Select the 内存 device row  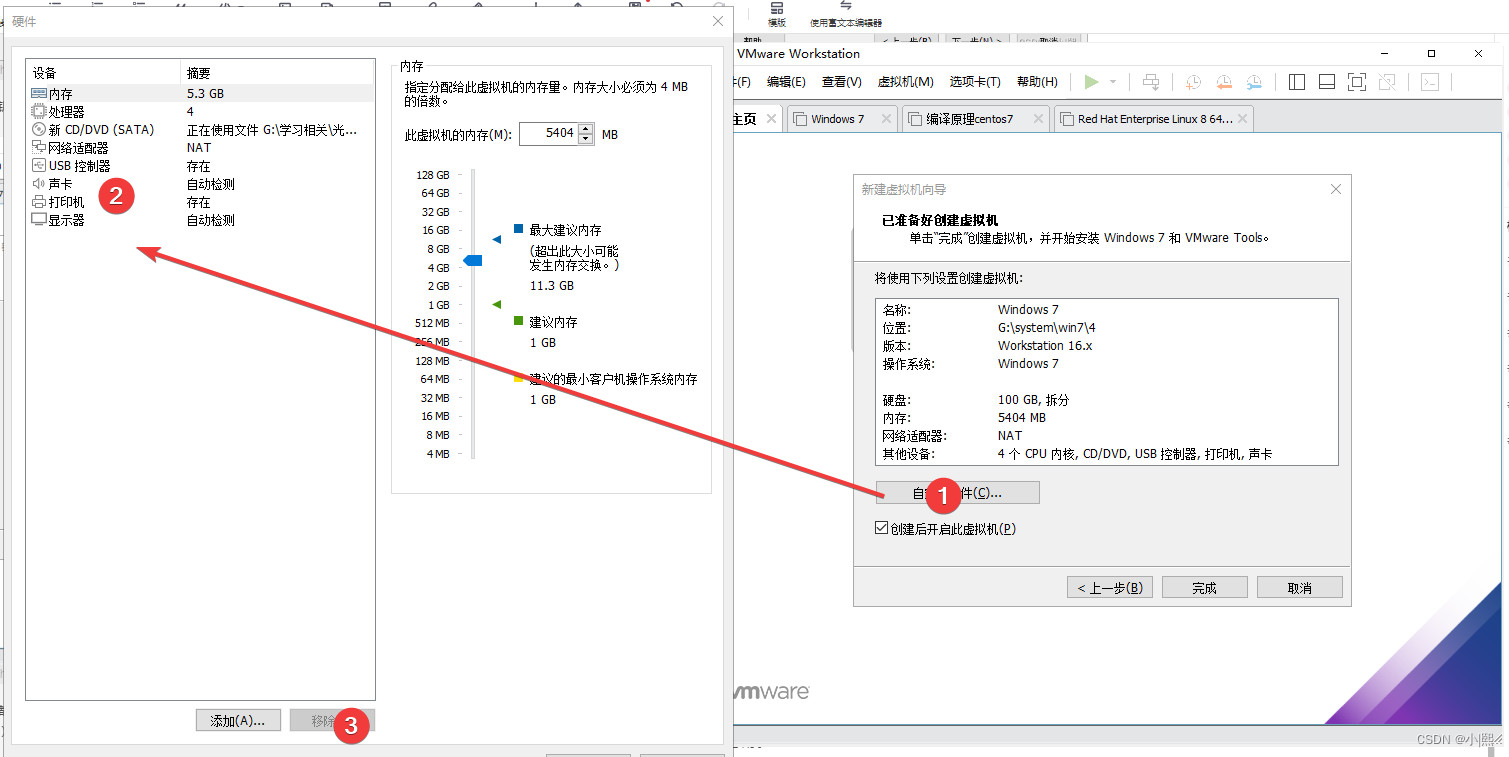(200, 94)
